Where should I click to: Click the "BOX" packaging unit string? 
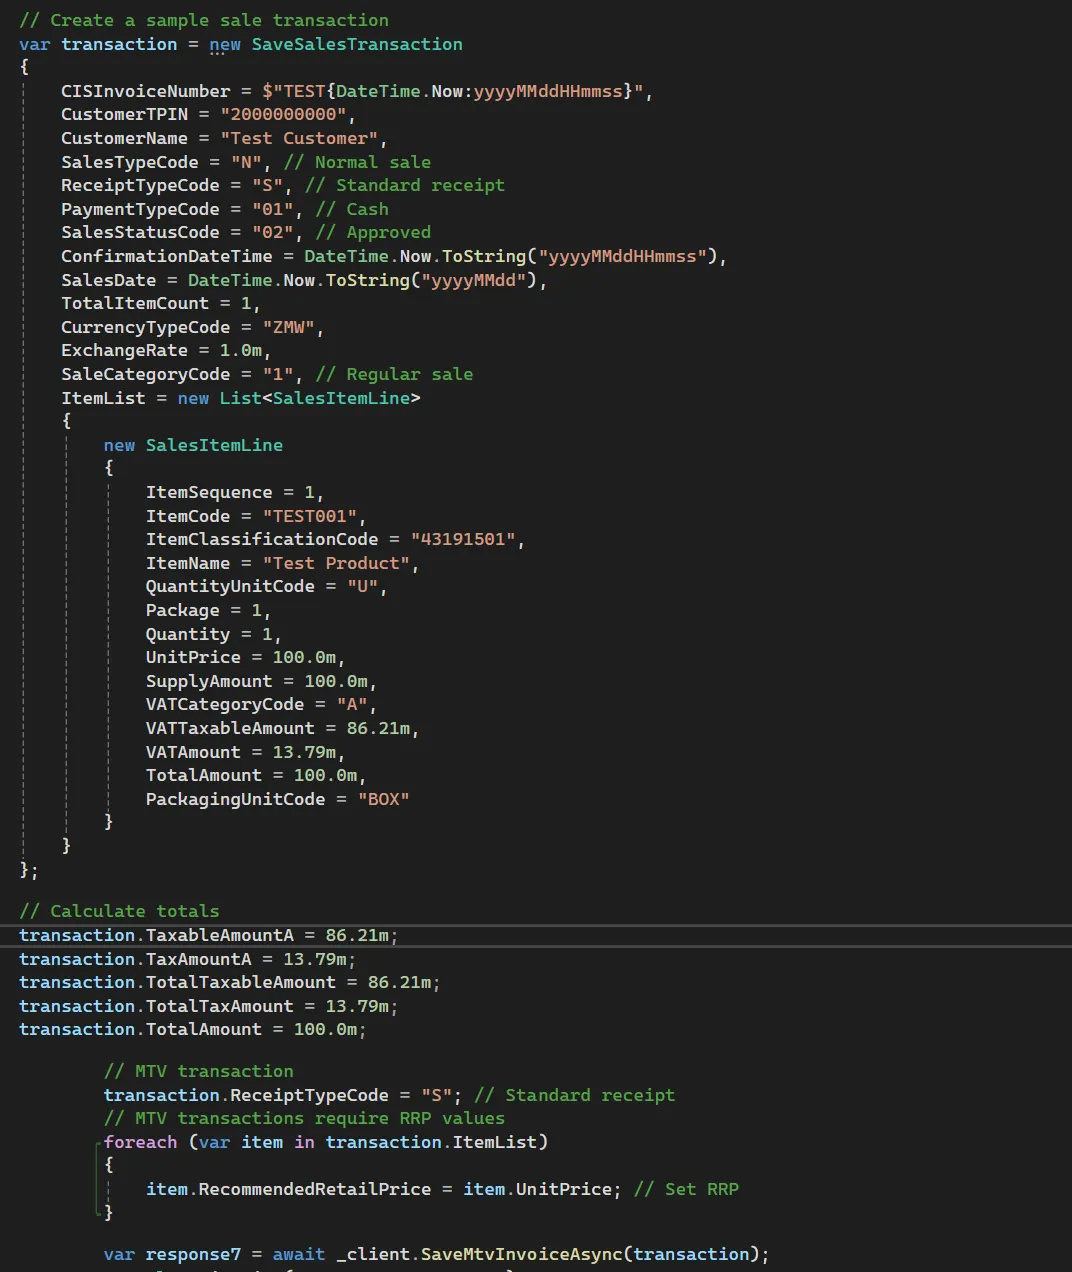coord(383,799)
